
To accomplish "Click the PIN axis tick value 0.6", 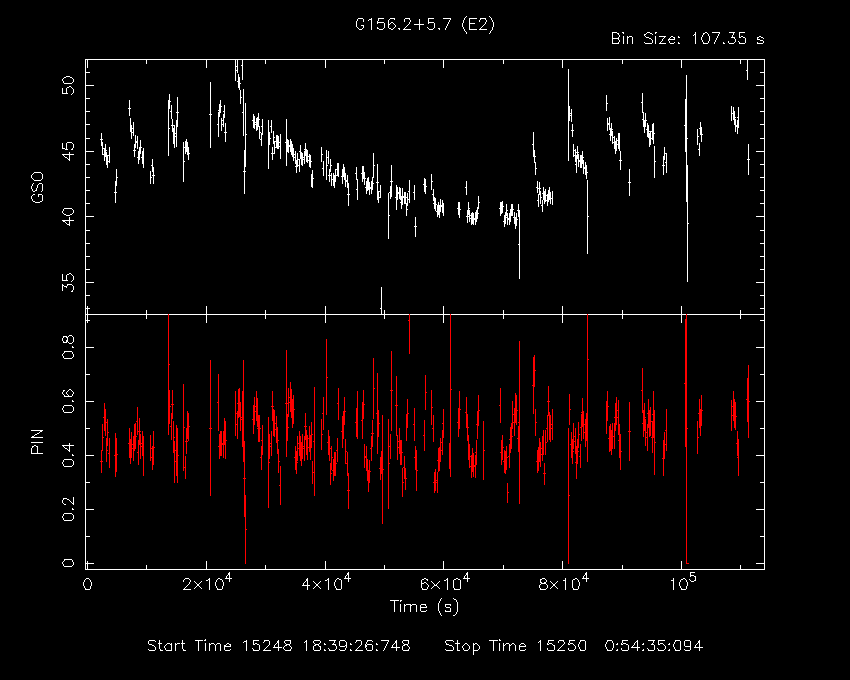I will (x=68, y=401).
